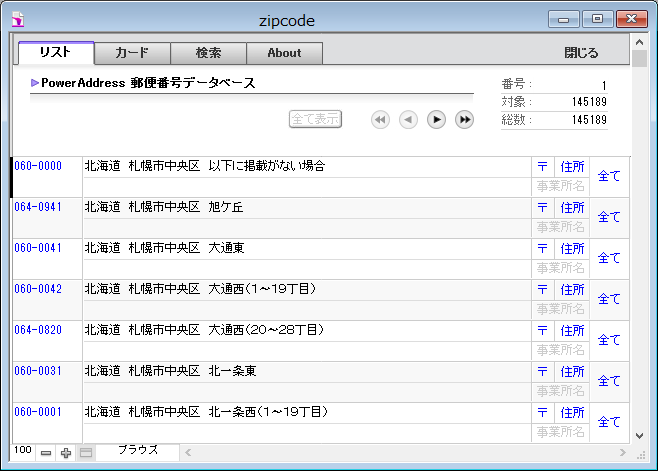Click the 〒 icon for 060-0000
This screenshot has width=658, height=471.
click(542, 167)
